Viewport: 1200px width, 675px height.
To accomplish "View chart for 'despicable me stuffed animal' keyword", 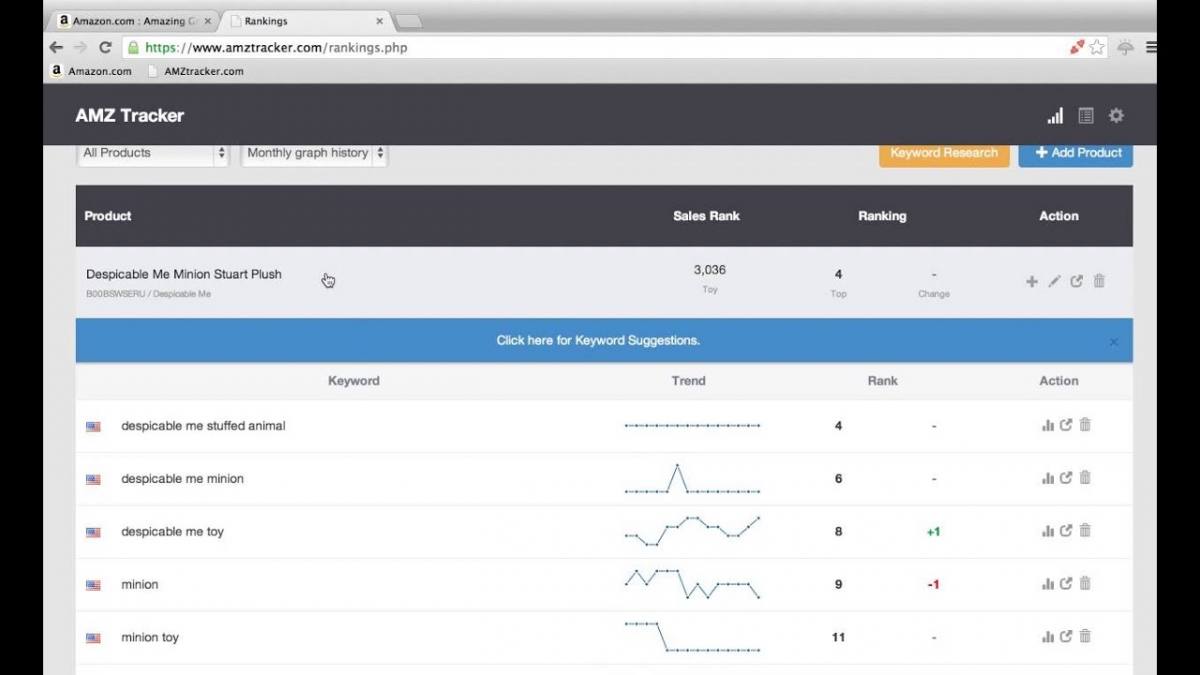I will pyautogui.click(x=1048, y=425).
